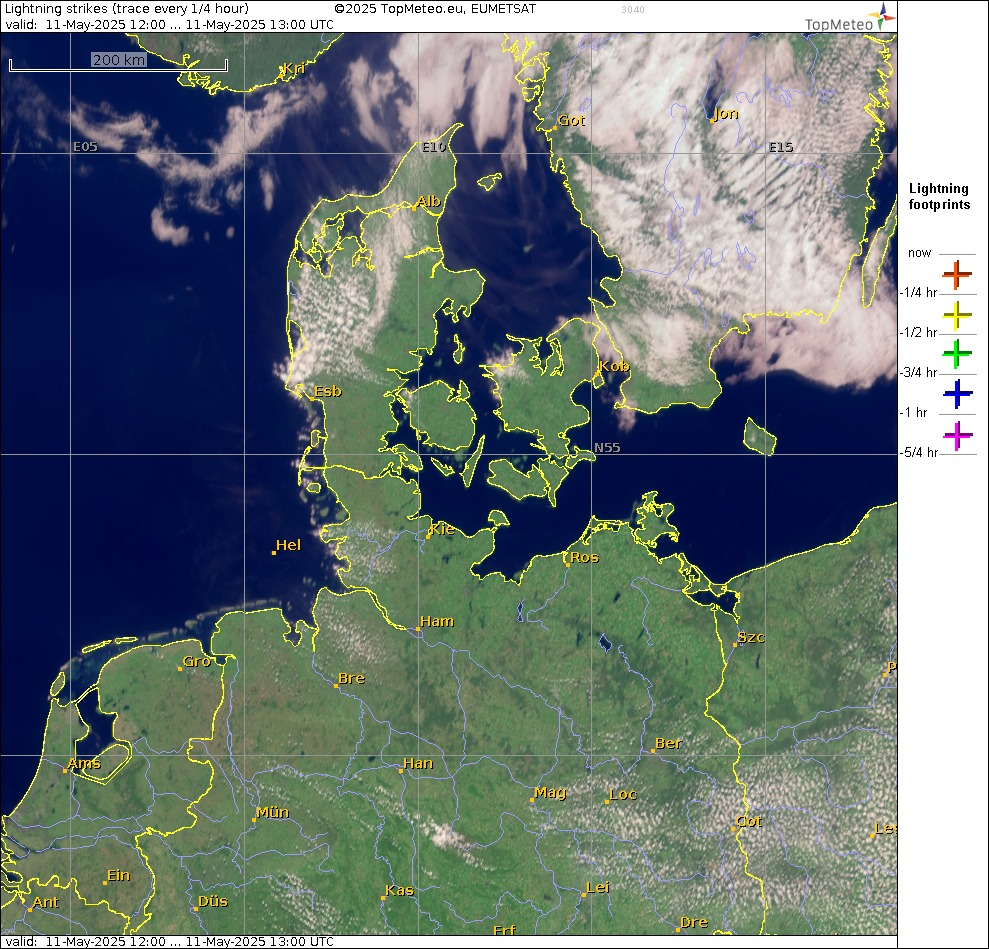Click the N55 latitude label
The height and width of the screenshot is (949, 989).
tap(607, 447)
